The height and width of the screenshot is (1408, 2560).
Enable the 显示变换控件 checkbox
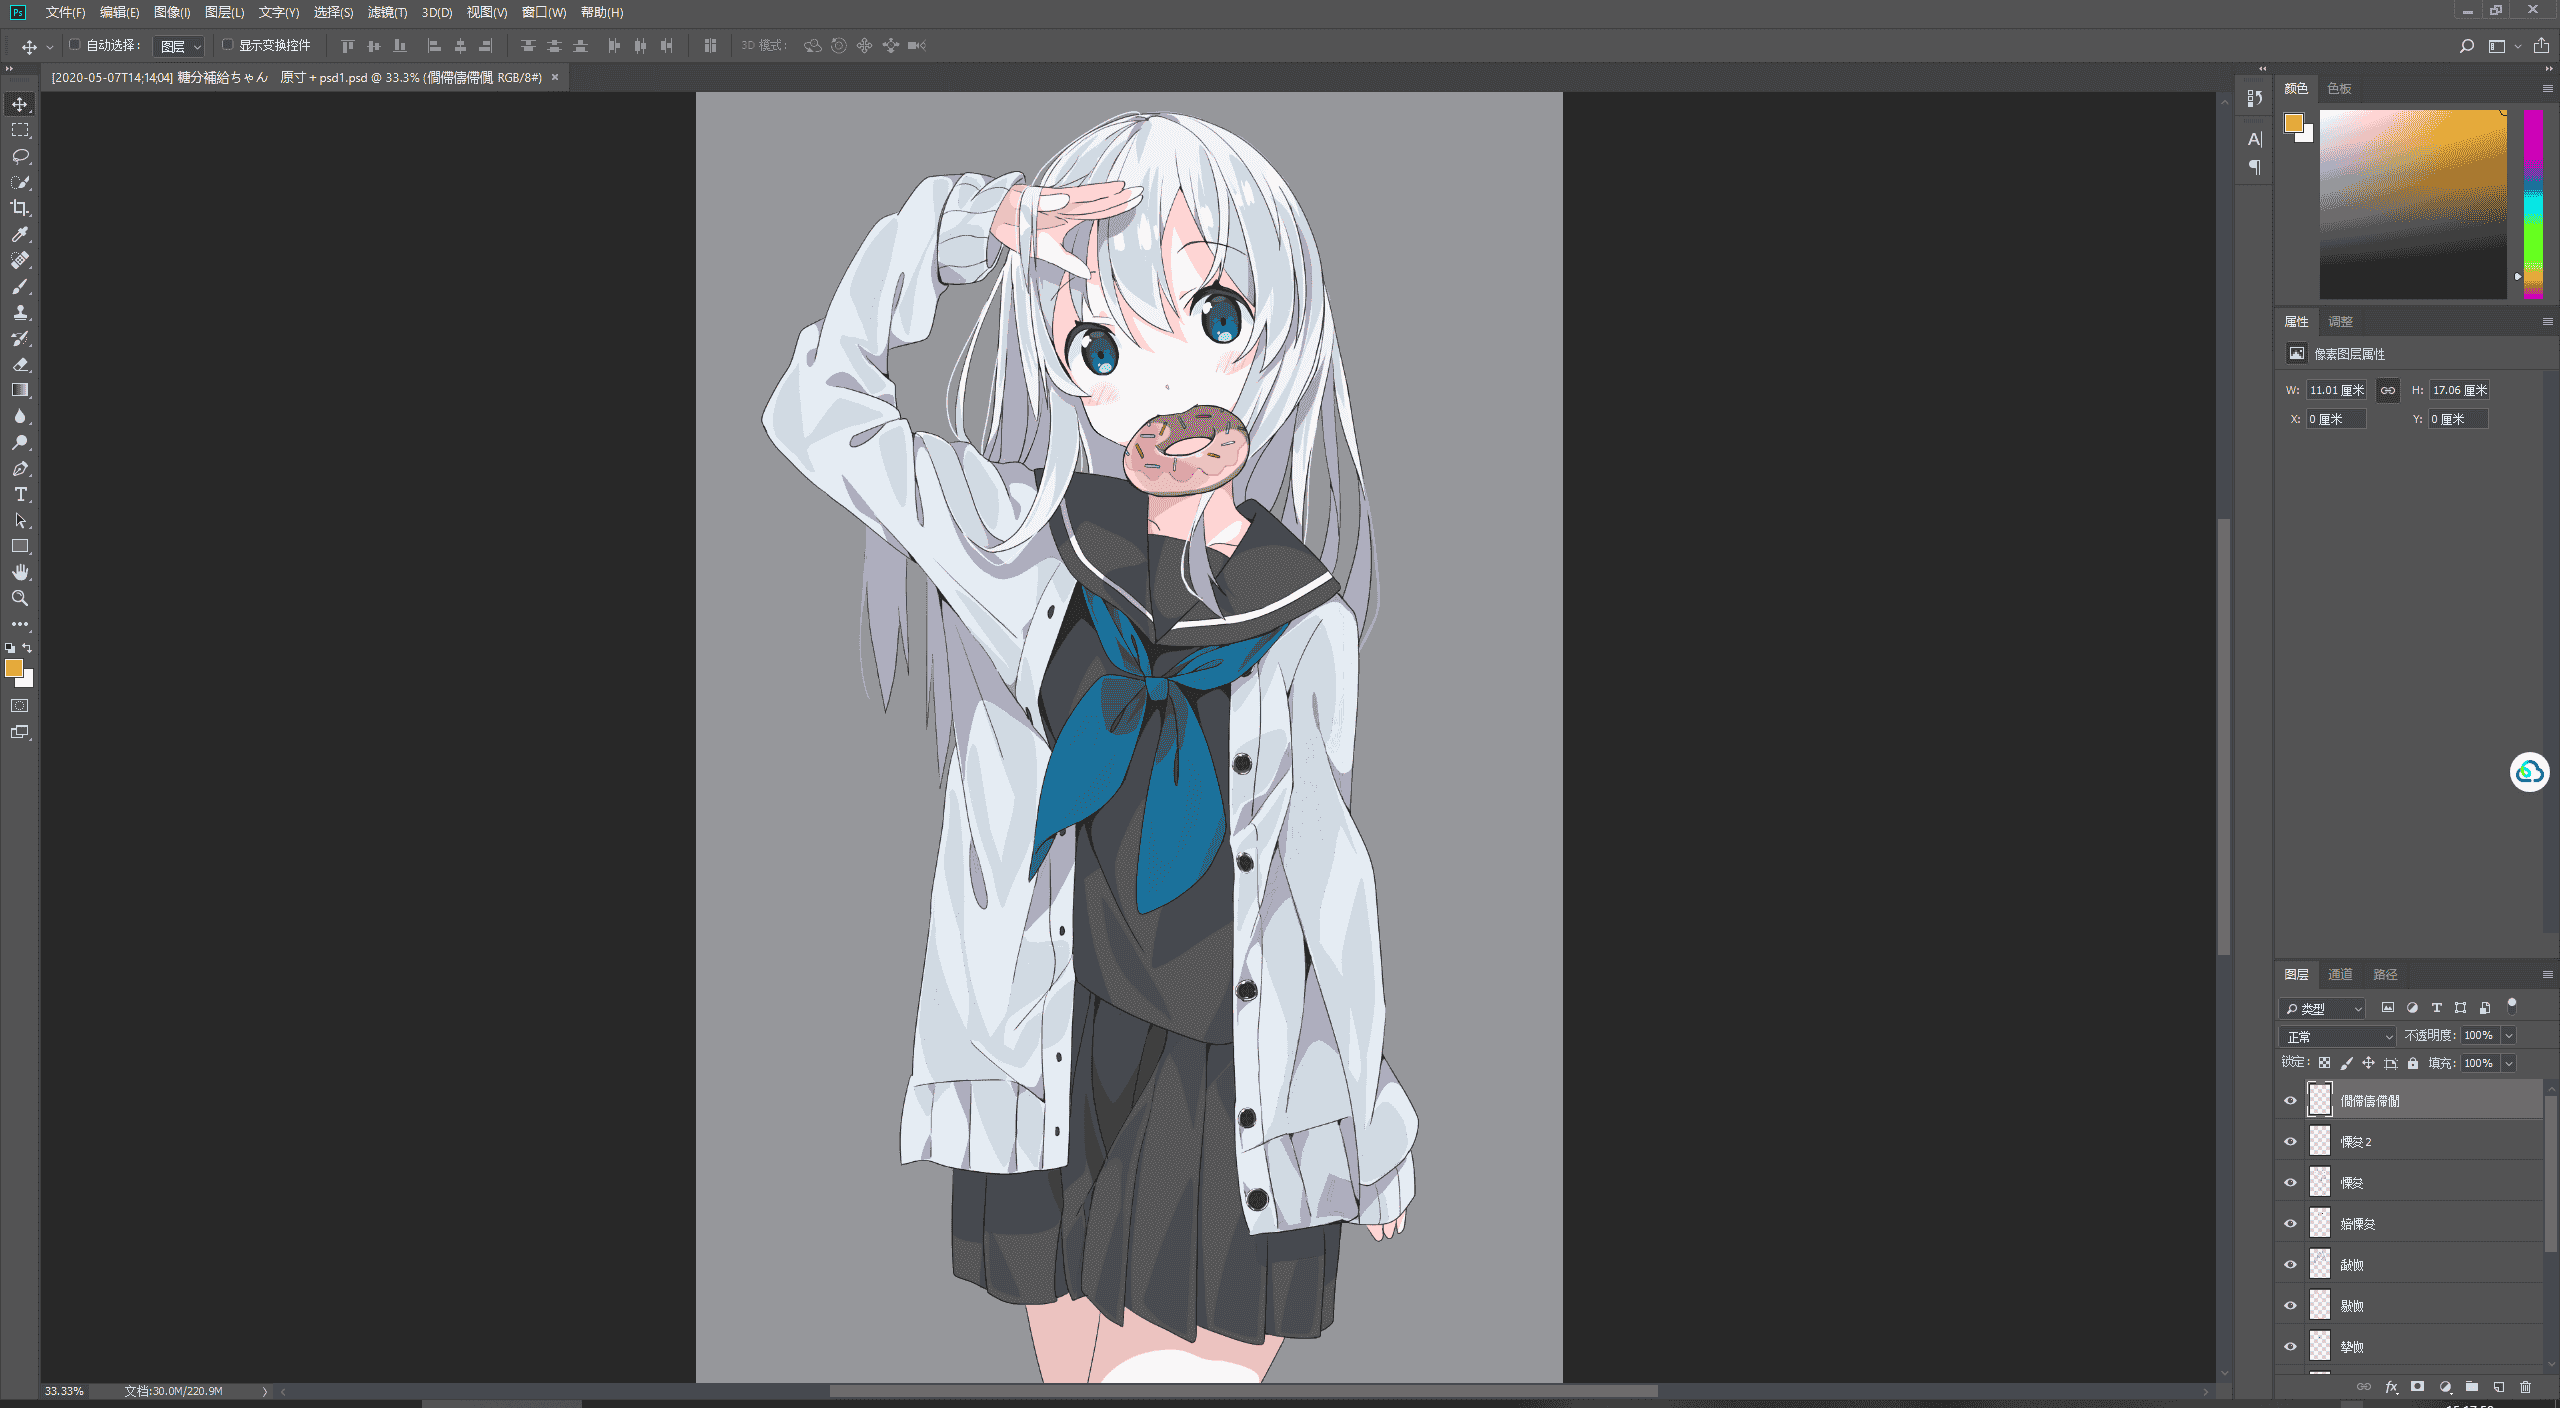pos(227,45)
